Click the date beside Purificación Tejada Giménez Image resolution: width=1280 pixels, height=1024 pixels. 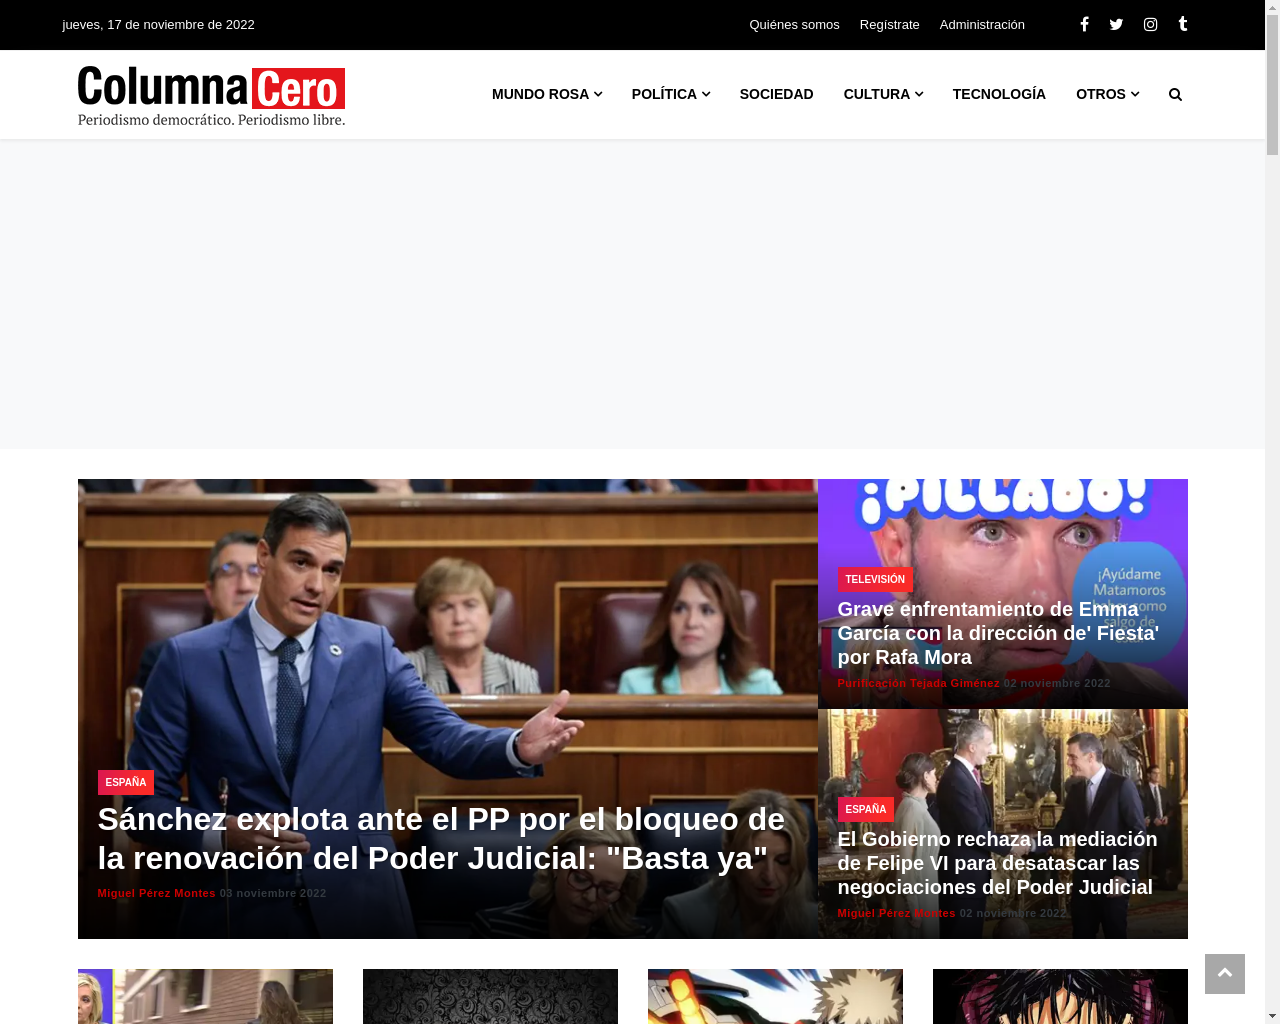click(1057, 683)
